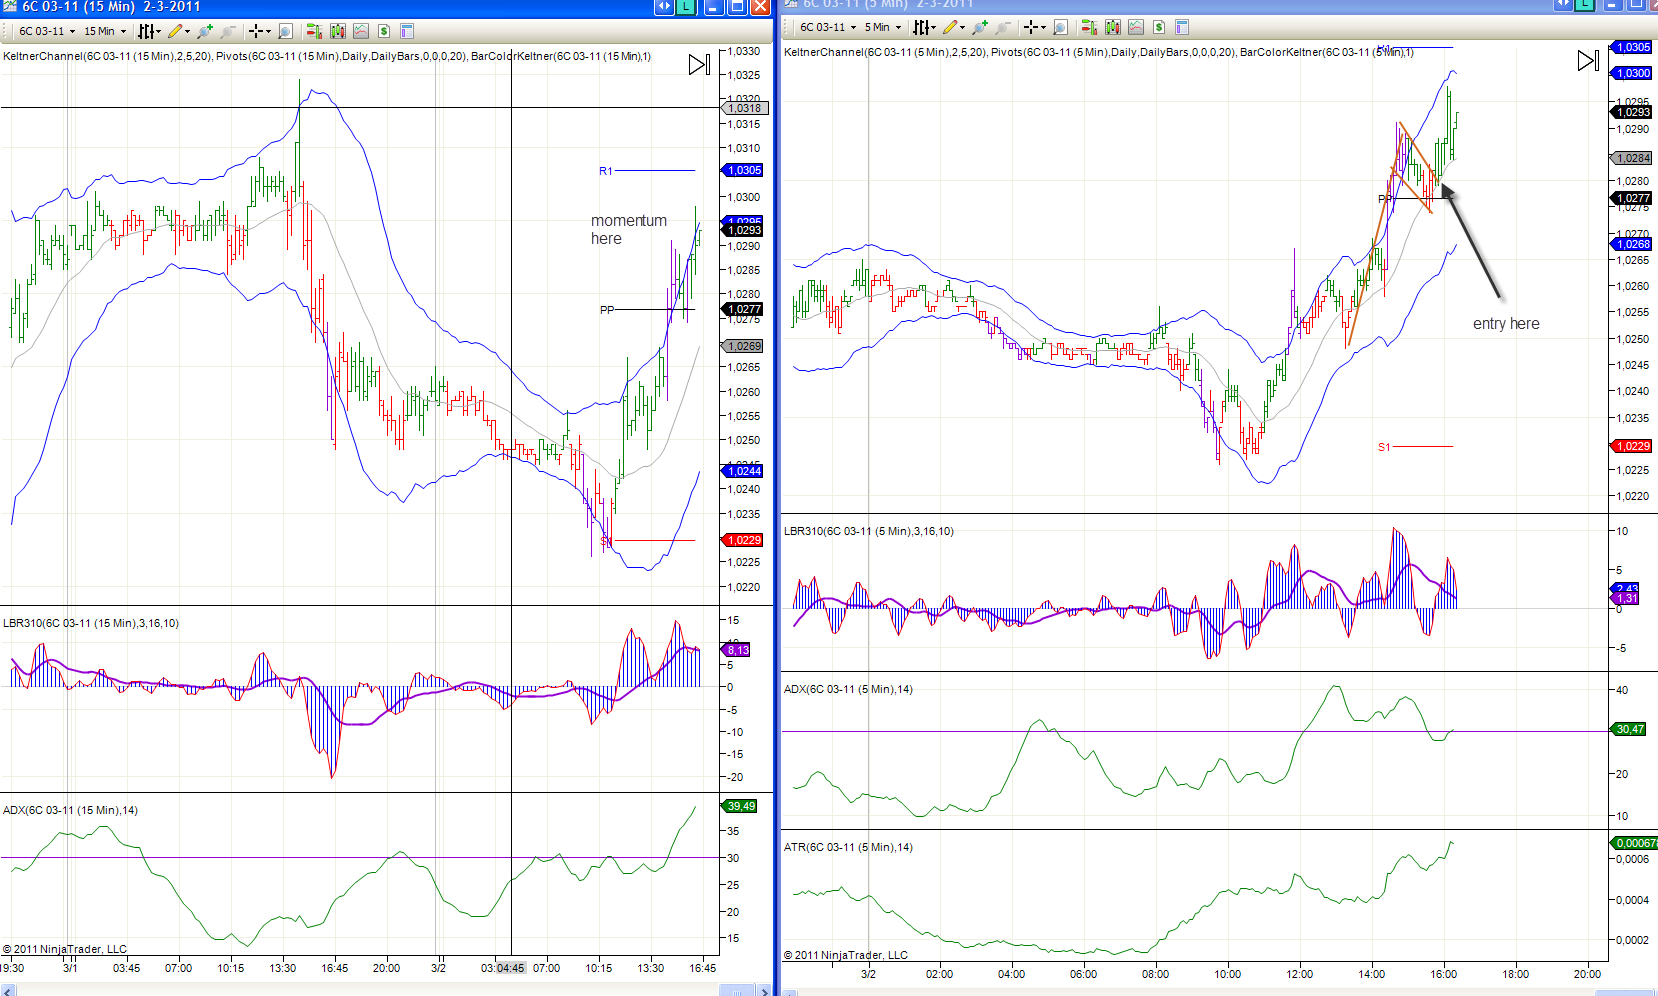Open the 5 Min interval dropdown

click(x=883, y=27)
